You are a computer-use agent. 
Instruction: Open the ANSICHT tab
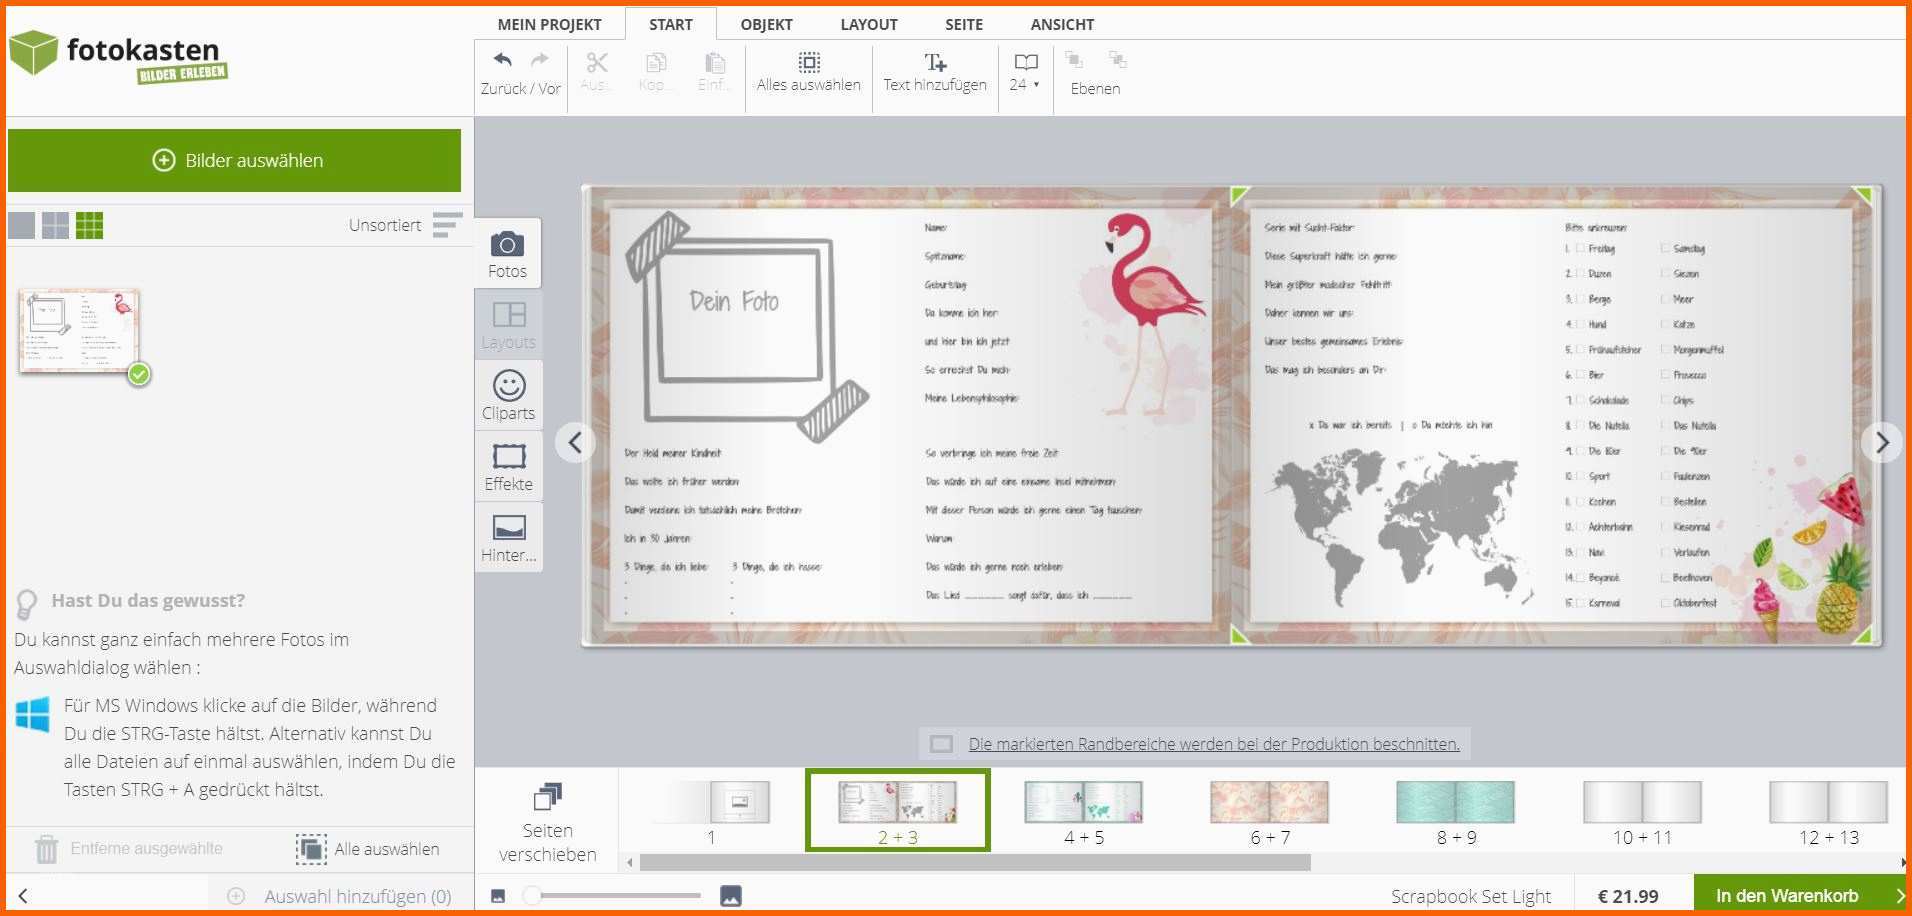[1062, 24]
